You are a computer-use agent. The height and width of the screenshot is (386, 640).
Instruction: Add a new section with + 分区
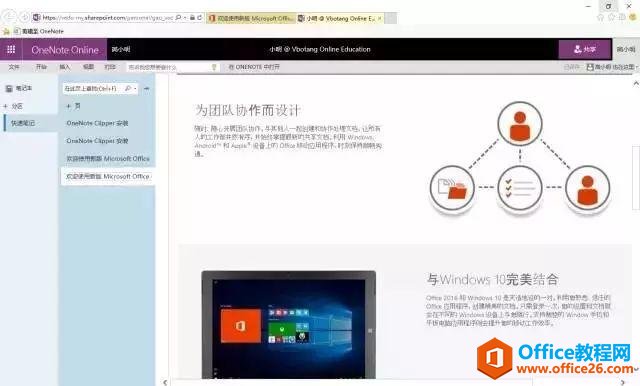click(x=13, y=106)
